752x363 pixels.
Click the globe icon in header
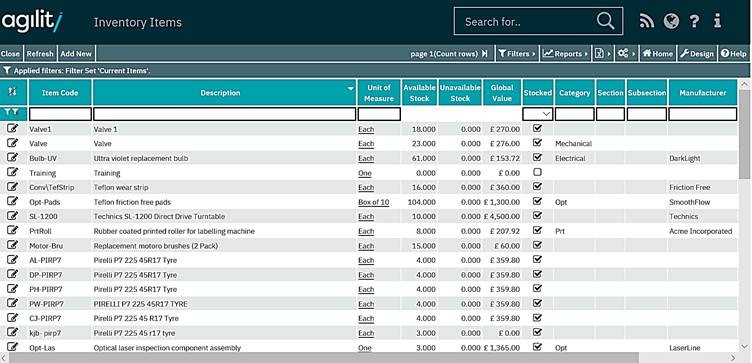pyautogui.click(x=671, y=21)
